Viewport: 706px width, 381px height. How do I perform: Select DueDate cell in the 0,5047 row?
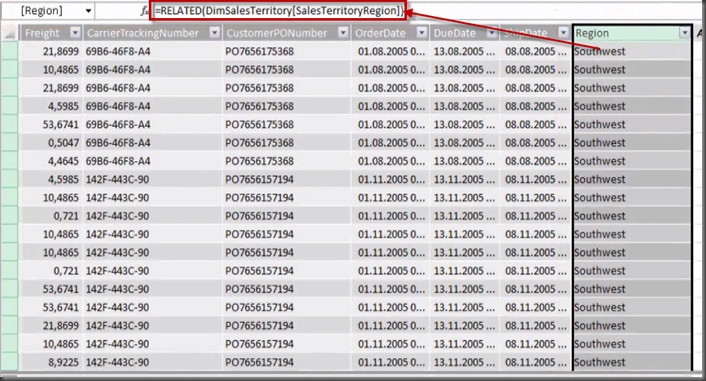[x=465, y=143]
